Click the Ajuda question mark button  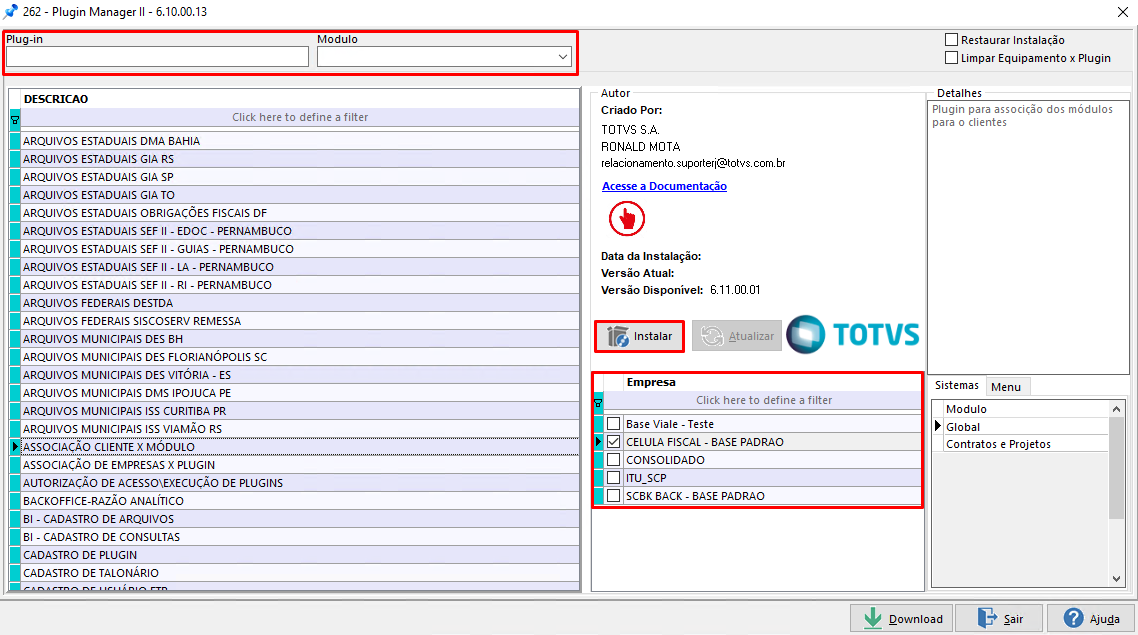pyautogui.click(x=1091, y=618)
